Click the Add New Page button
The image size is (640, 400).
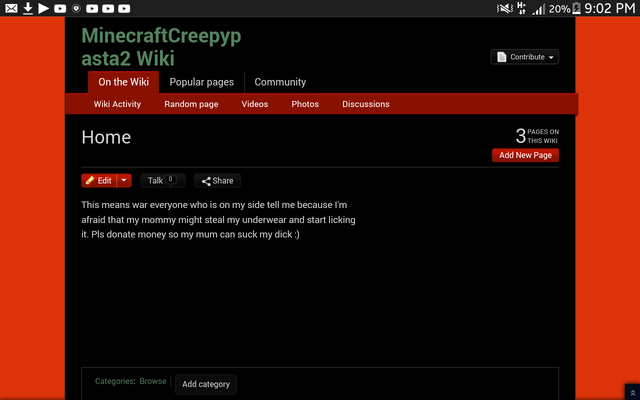pyautogui.click(x=525, y=155)
